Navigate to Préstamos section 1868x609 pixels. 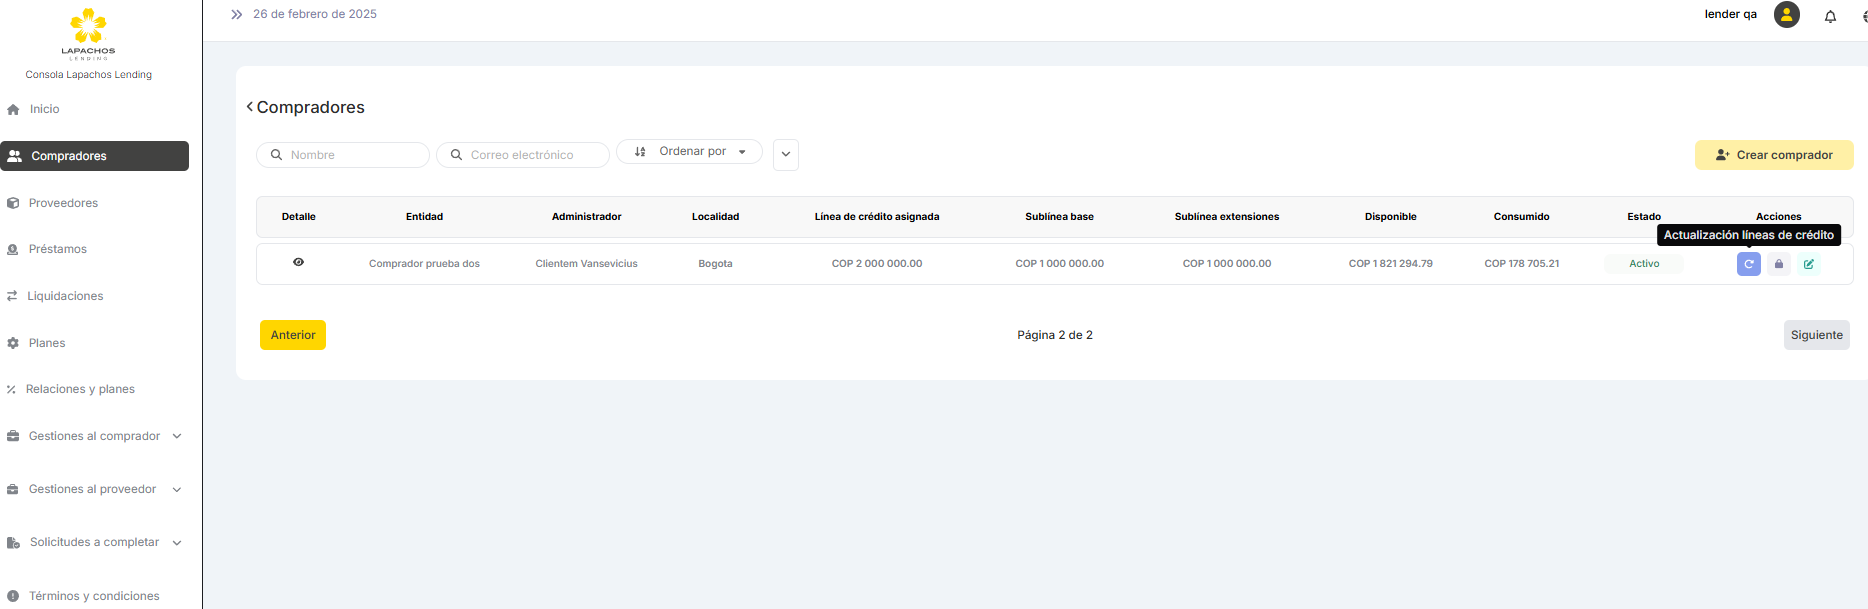tap(57, 249)
